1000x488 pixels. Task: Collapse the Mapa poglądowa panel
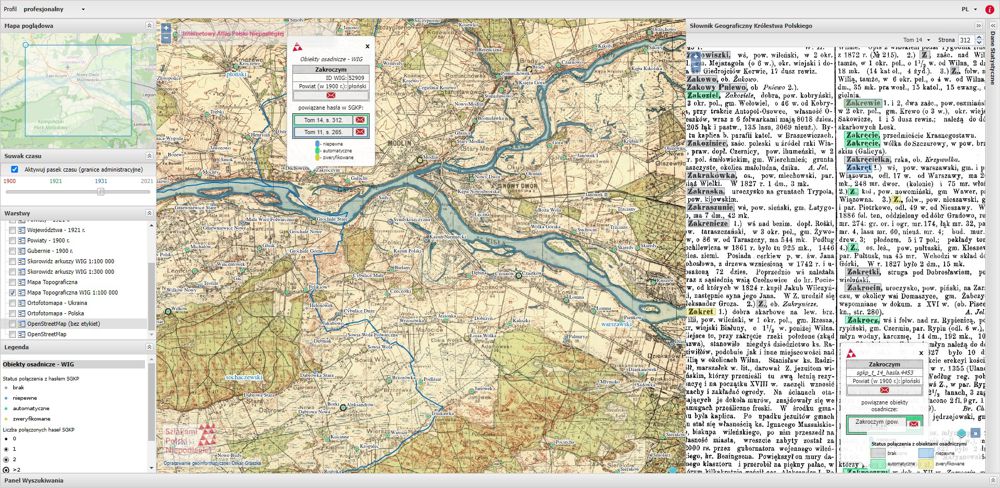point(149,26)
